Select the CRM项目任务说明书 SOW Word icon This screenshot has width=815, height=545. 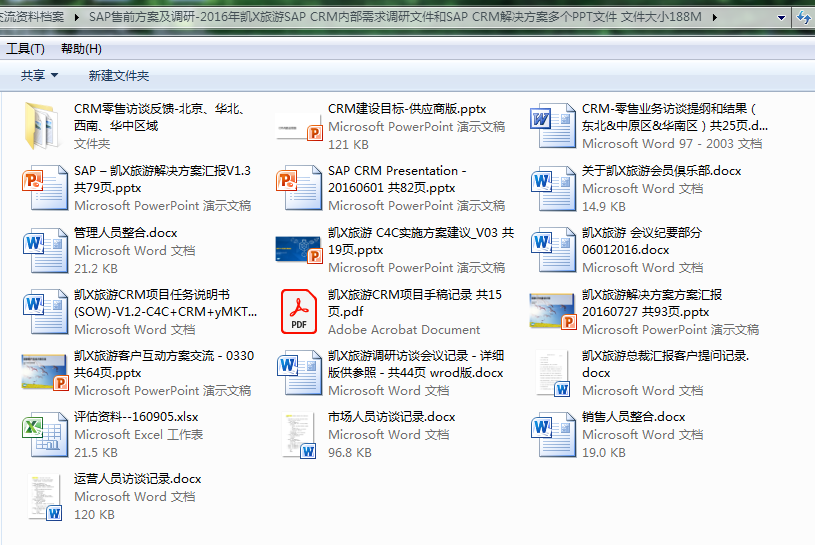click(x=45, y=311)
